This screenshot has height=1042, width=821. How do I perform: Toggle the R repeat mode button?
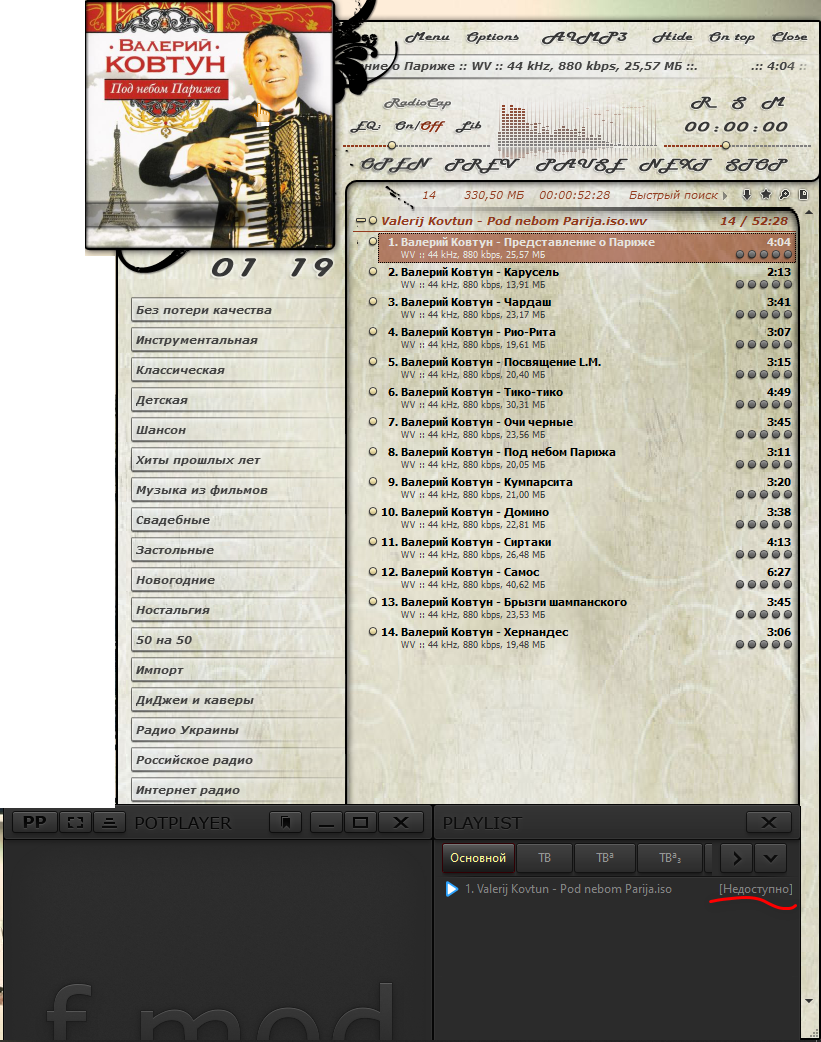(x=703, y=103)
